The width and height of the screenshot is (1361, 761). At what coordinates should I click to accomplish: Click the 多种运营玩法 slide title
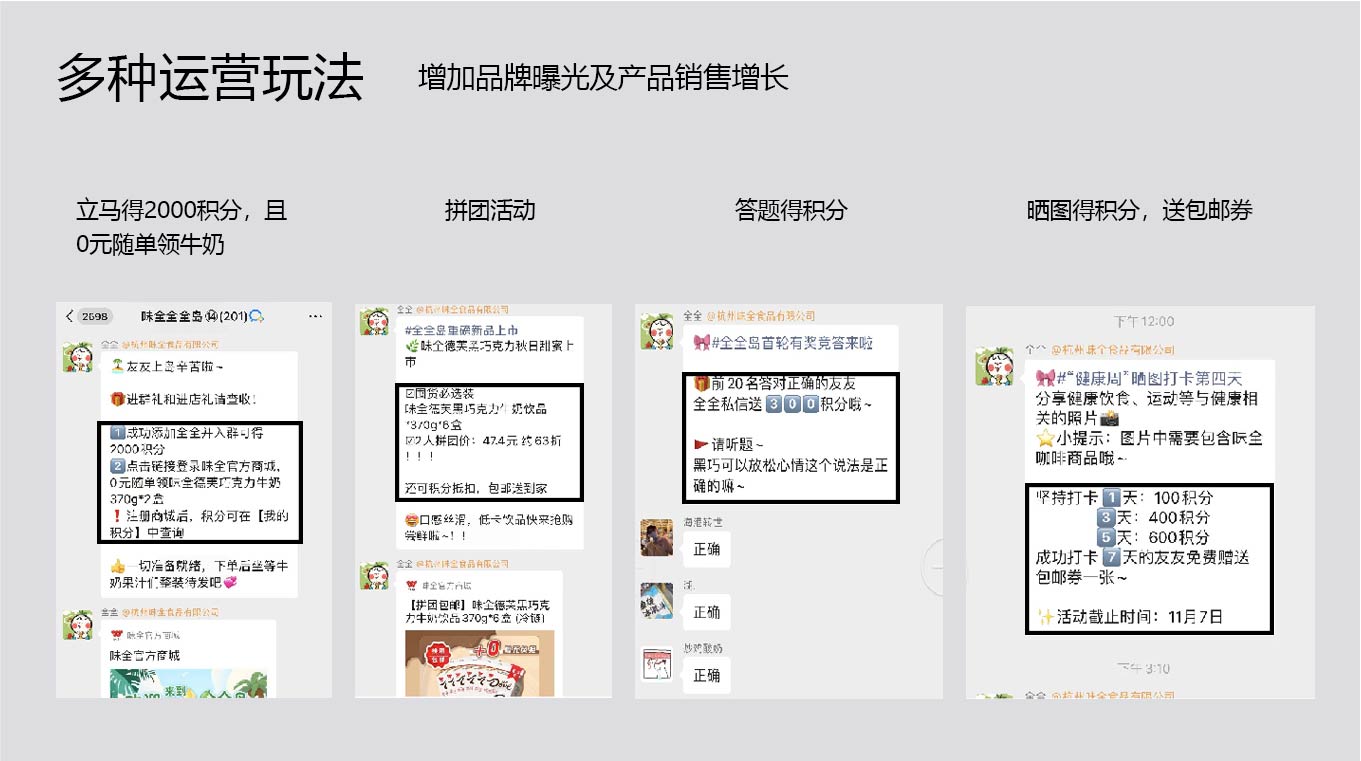pos(210,79)
